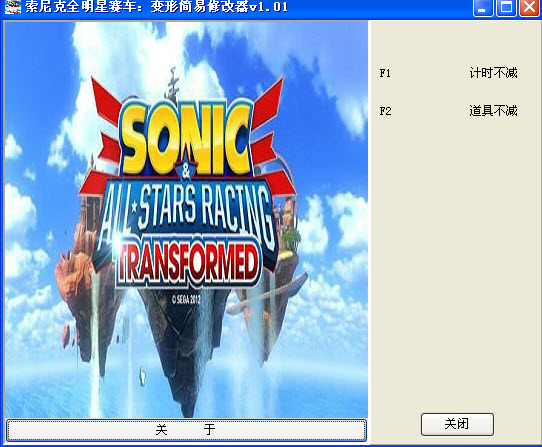The width and height of the screenshot is (542, 447).
Task: Open the 关于 (About) button
Action: [186, 430]
